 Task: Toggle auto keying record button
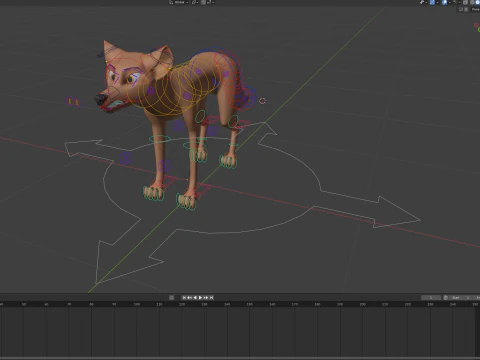coord(171,297)
